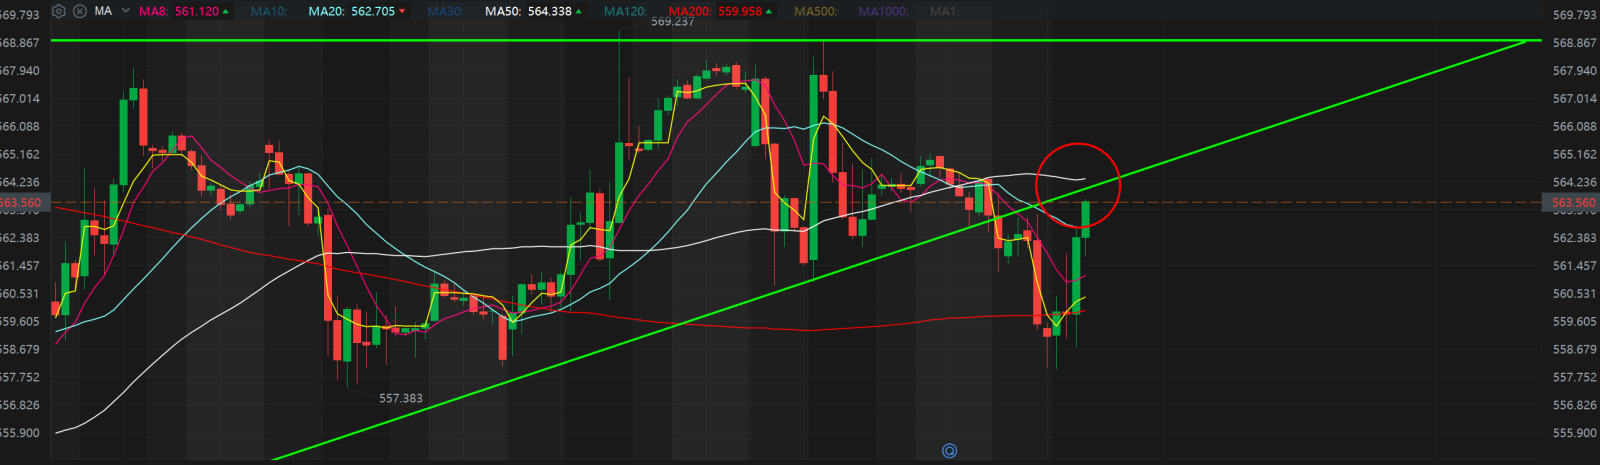The width and height of the screenshot is (1600, 465).
Task: Toggle the MA50 moving average line
Action: pos(534,11)
